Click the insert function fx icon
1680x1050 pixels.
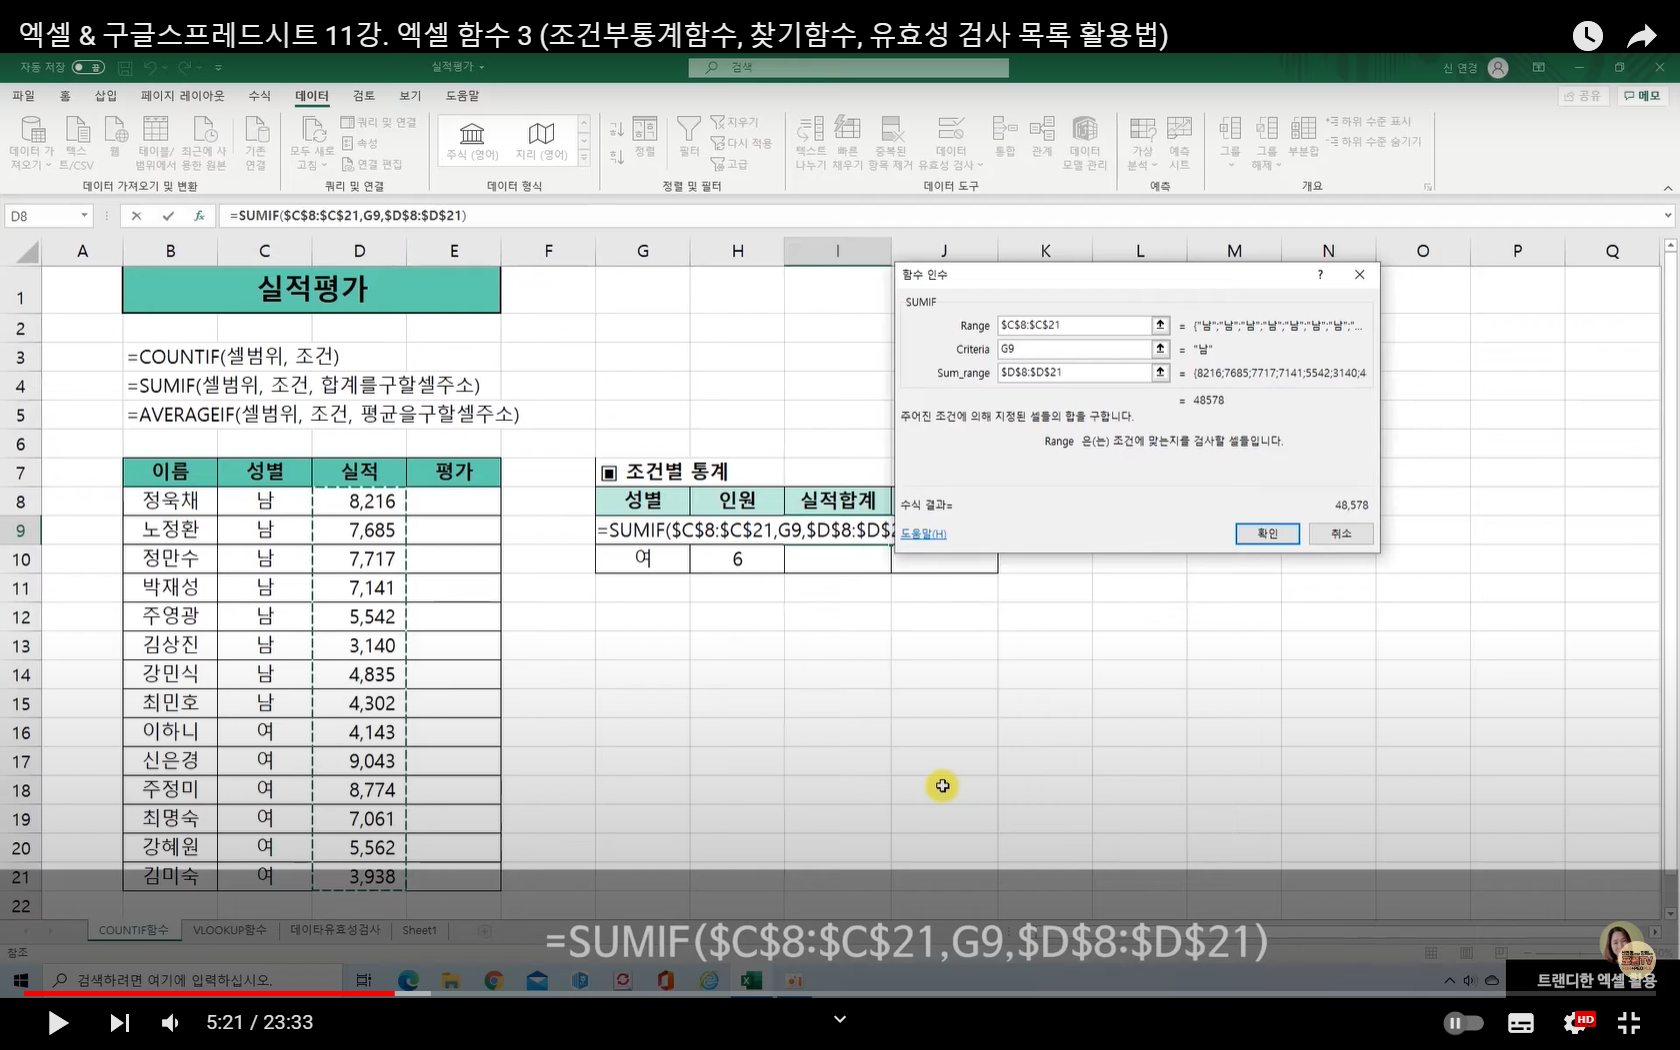199,215
